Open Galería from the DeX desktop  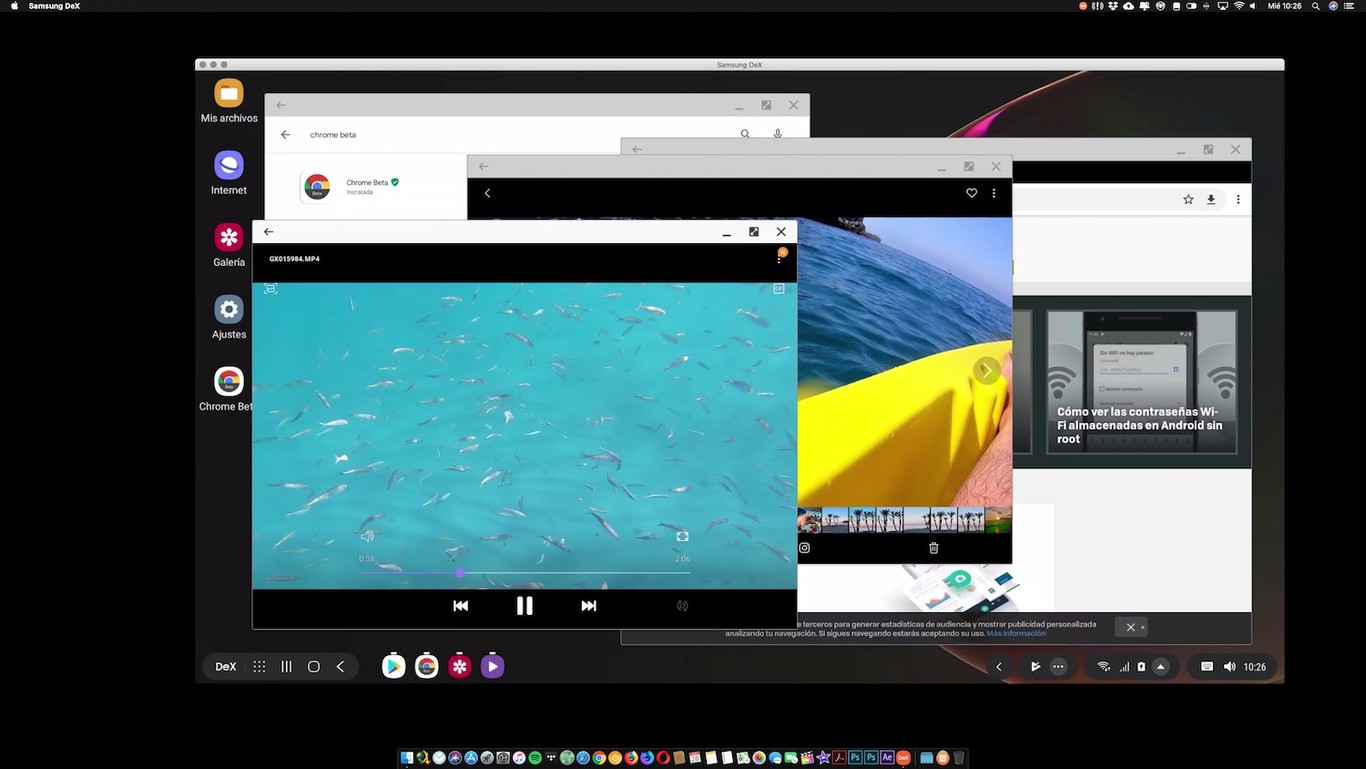(x=229, y=238)
